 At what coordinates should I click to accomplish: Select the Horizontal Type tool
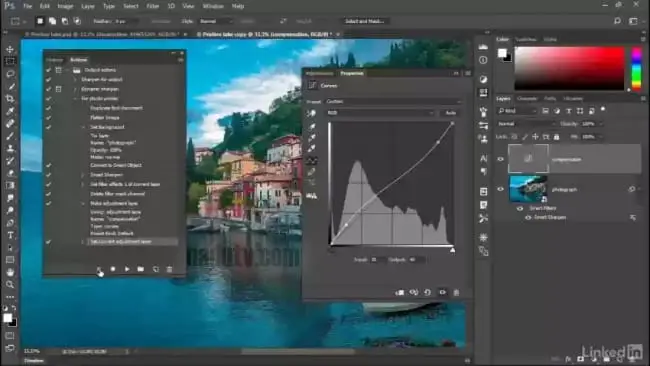10,235
